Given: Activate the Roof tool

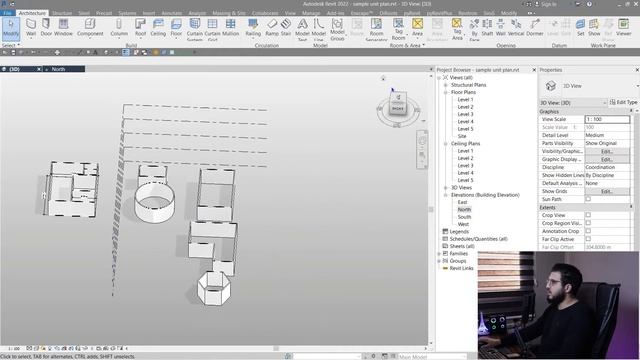Looking at the screenshot, I should tap(140, 28).
